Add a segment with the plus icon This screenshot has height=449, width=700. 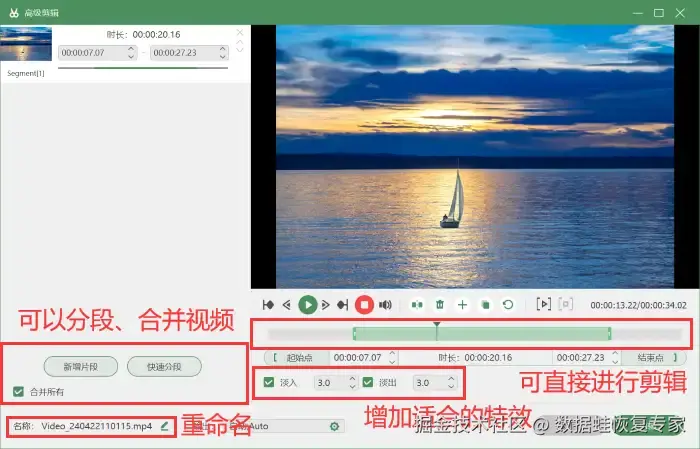462,305
